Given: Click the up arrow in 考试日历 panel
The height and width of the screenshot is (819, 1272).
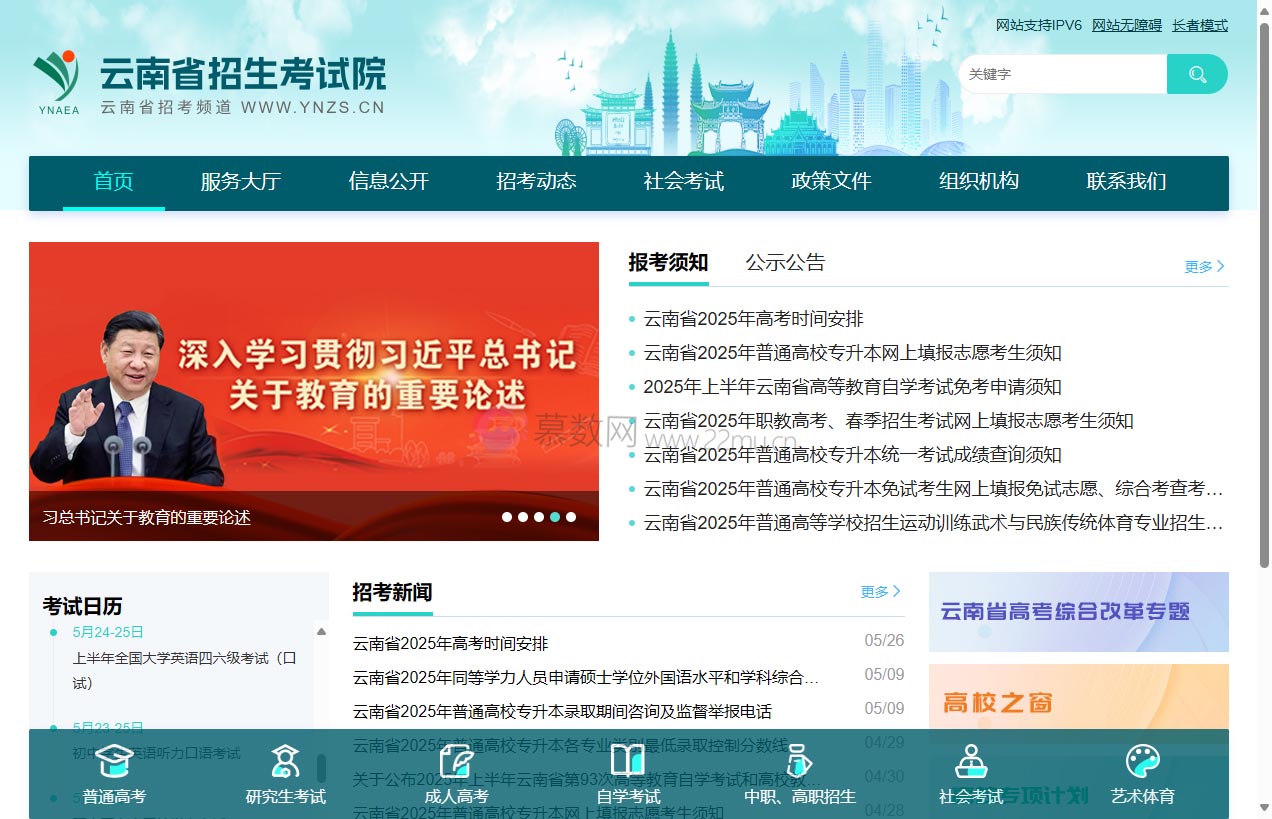Looking at the screenshot, I should [320, 630].
